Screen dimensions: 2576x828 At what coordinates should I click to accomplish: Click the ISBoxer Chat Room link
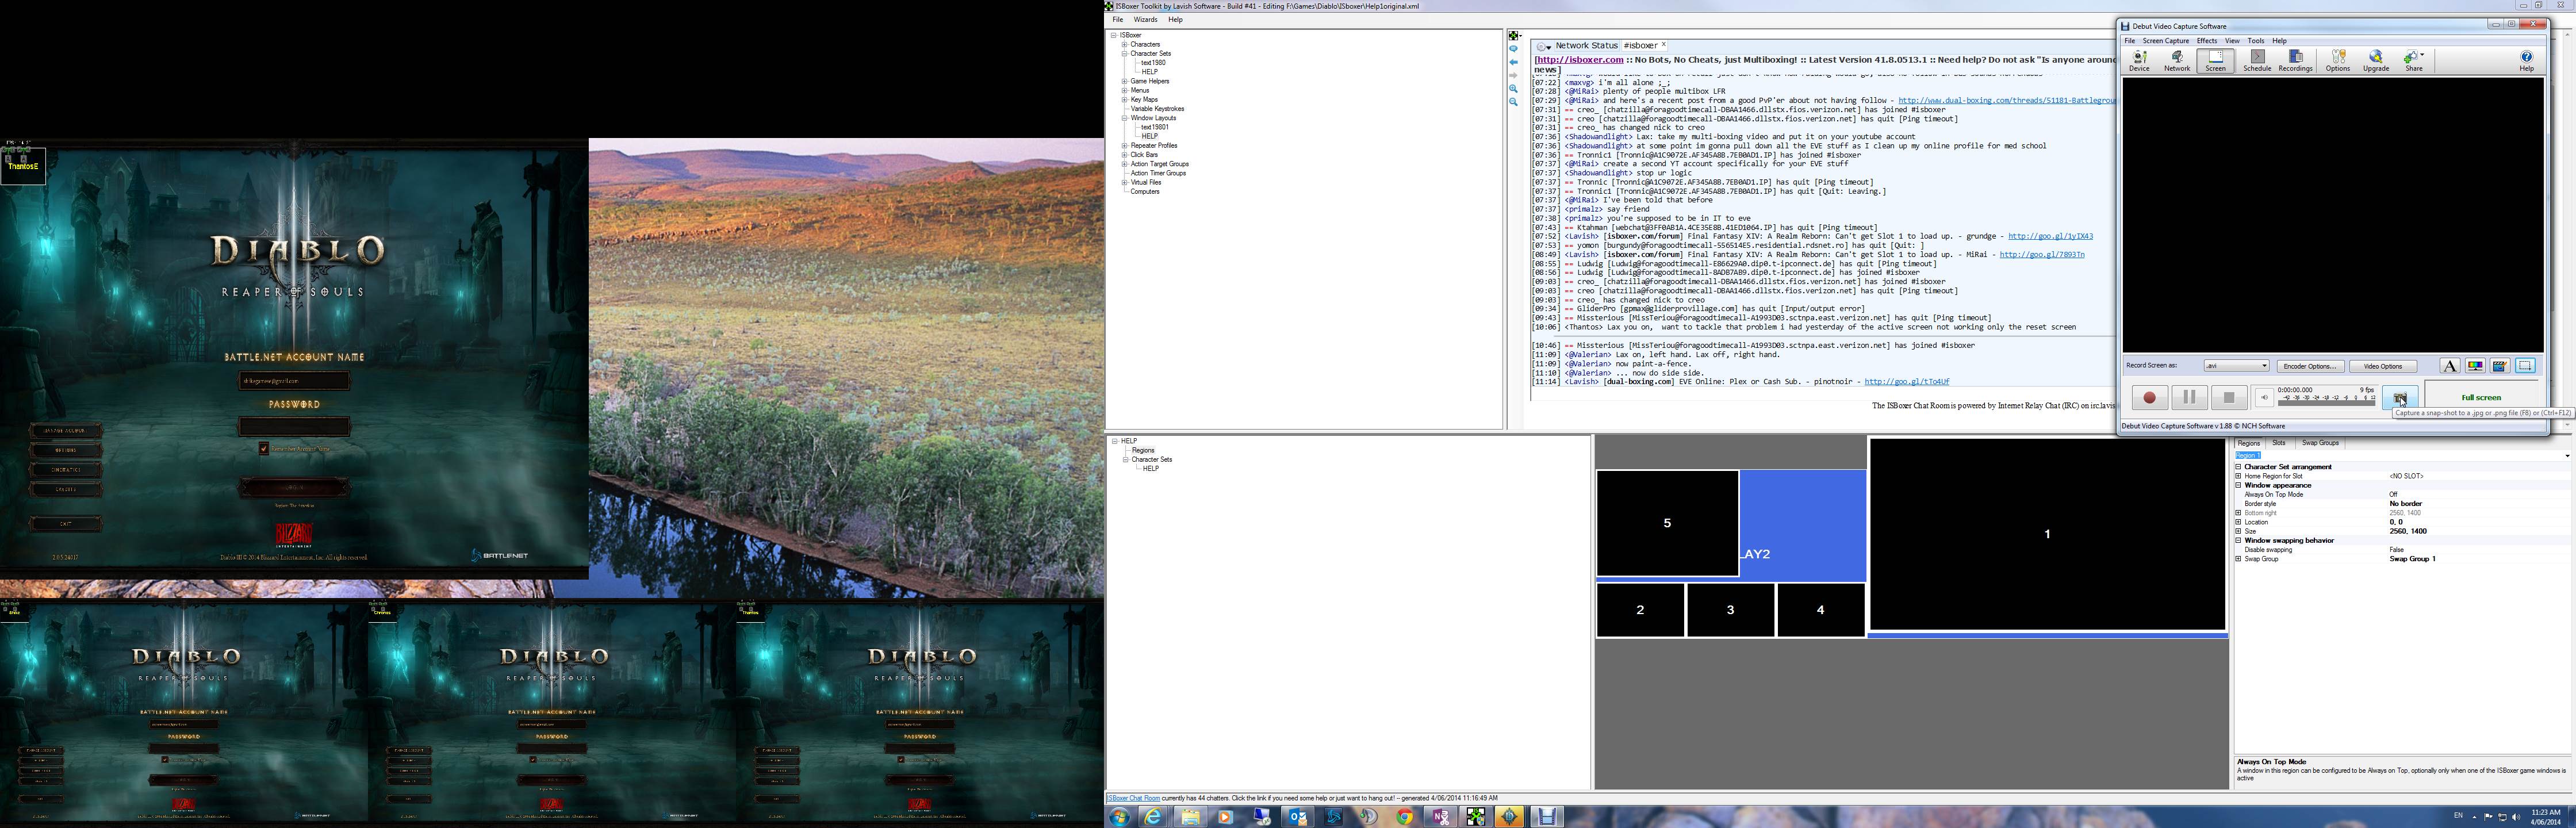[x=1133, y=798]
